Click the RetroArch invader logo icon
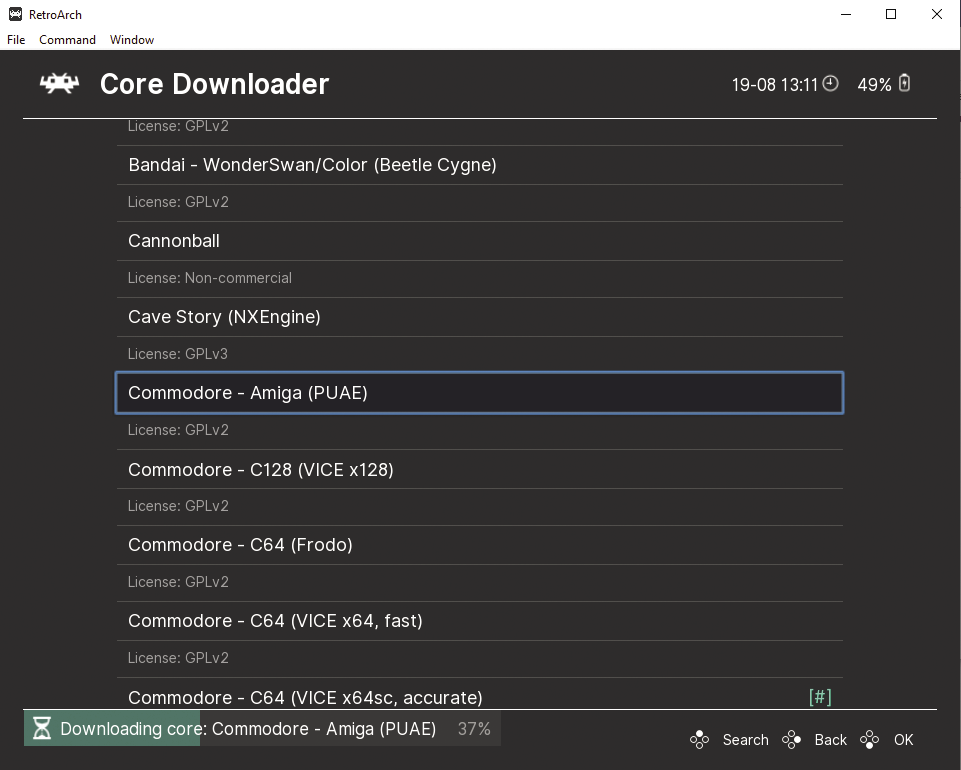Viewport: 961px width, 770px height. [59, 84]
